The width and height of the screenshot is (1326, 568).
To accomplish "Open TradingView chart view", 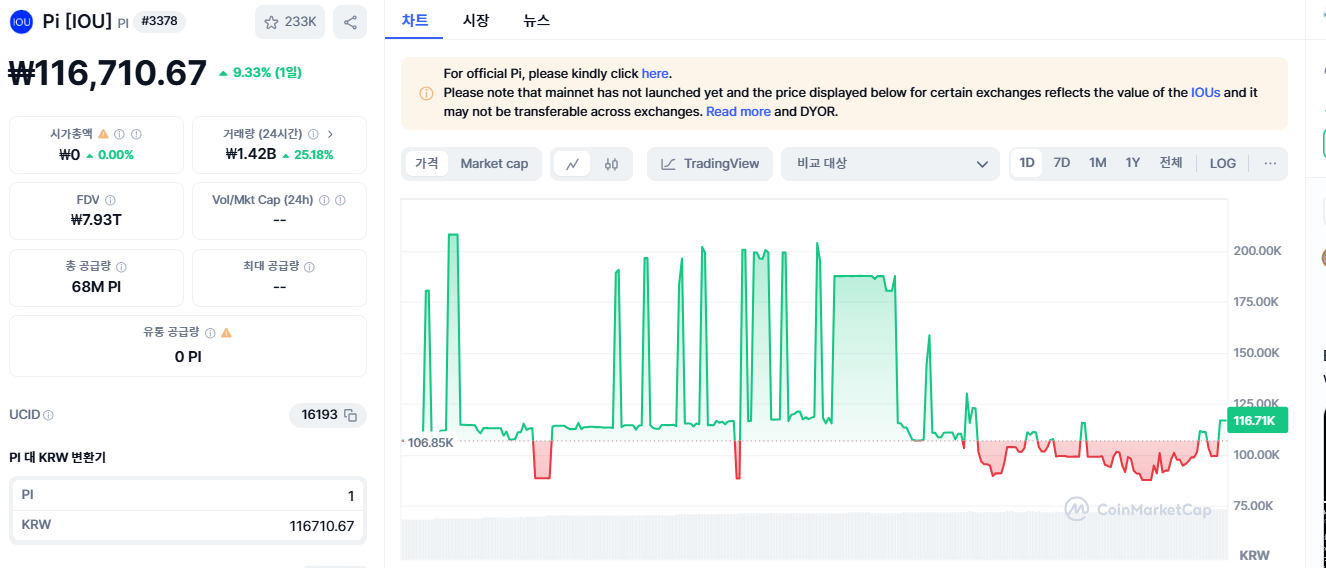I will (710, 164).
